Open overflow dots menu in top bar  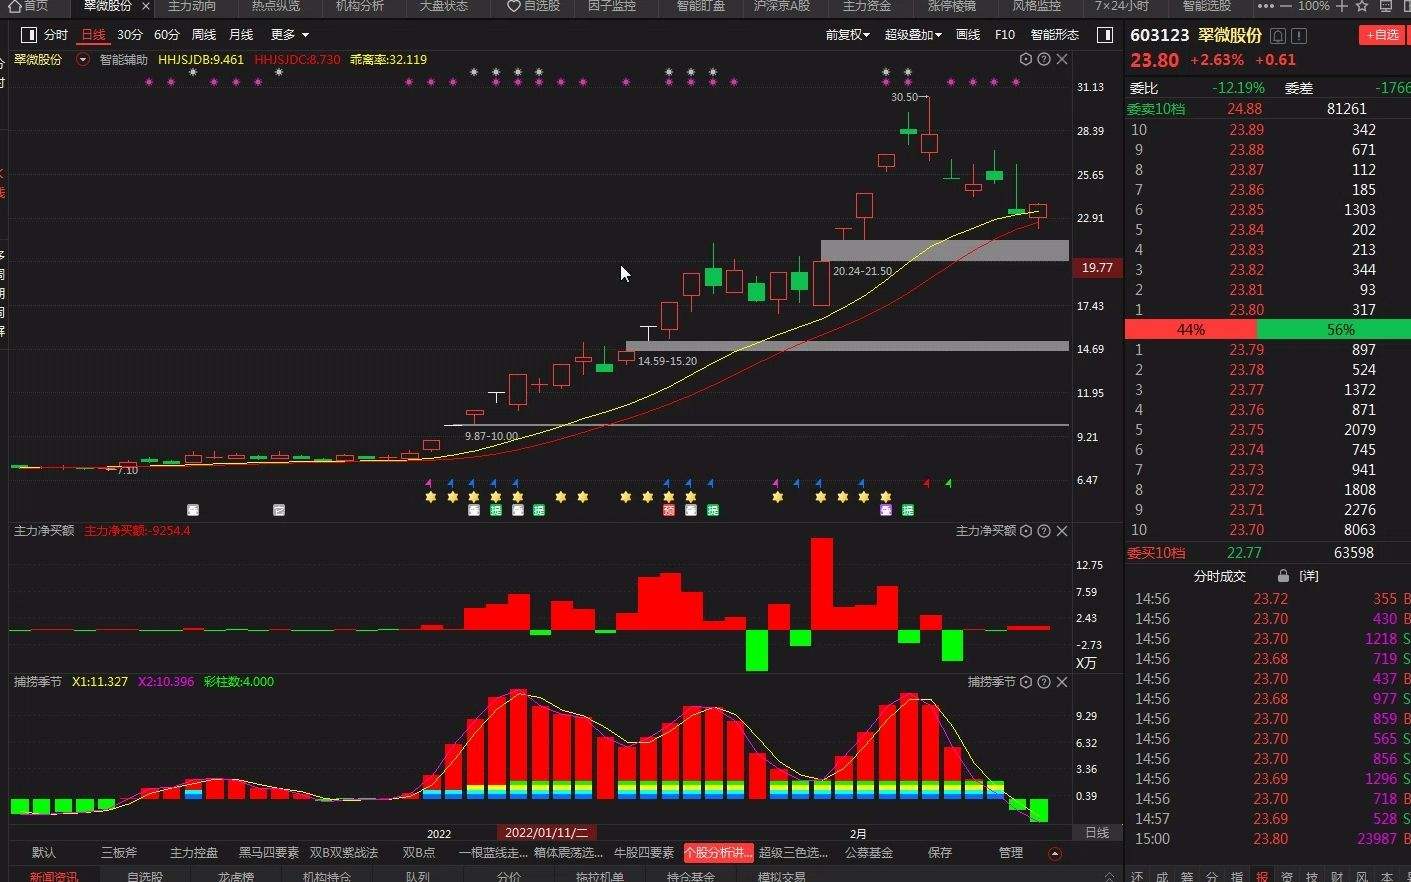tap(1265, 6)
